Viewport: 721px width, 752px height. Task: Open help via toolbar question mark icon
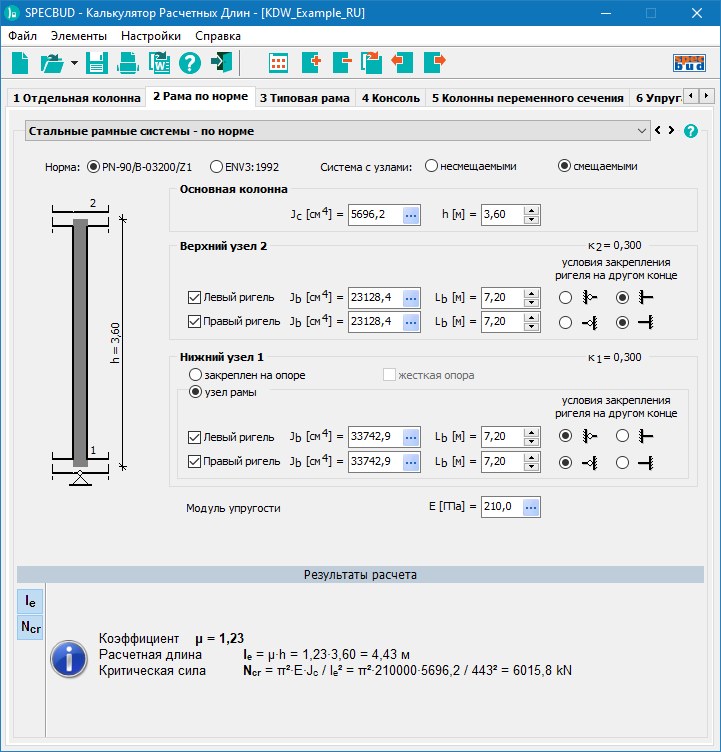pos(190,63)
